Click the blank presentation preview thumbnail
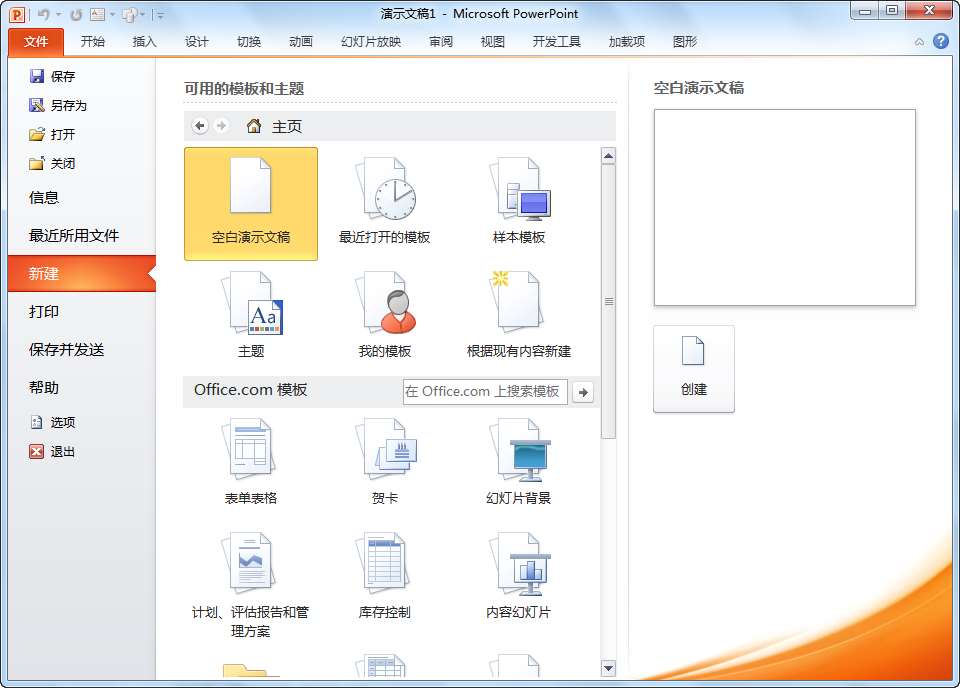Screen dimensions: 960x688 [x=784, y=208]
